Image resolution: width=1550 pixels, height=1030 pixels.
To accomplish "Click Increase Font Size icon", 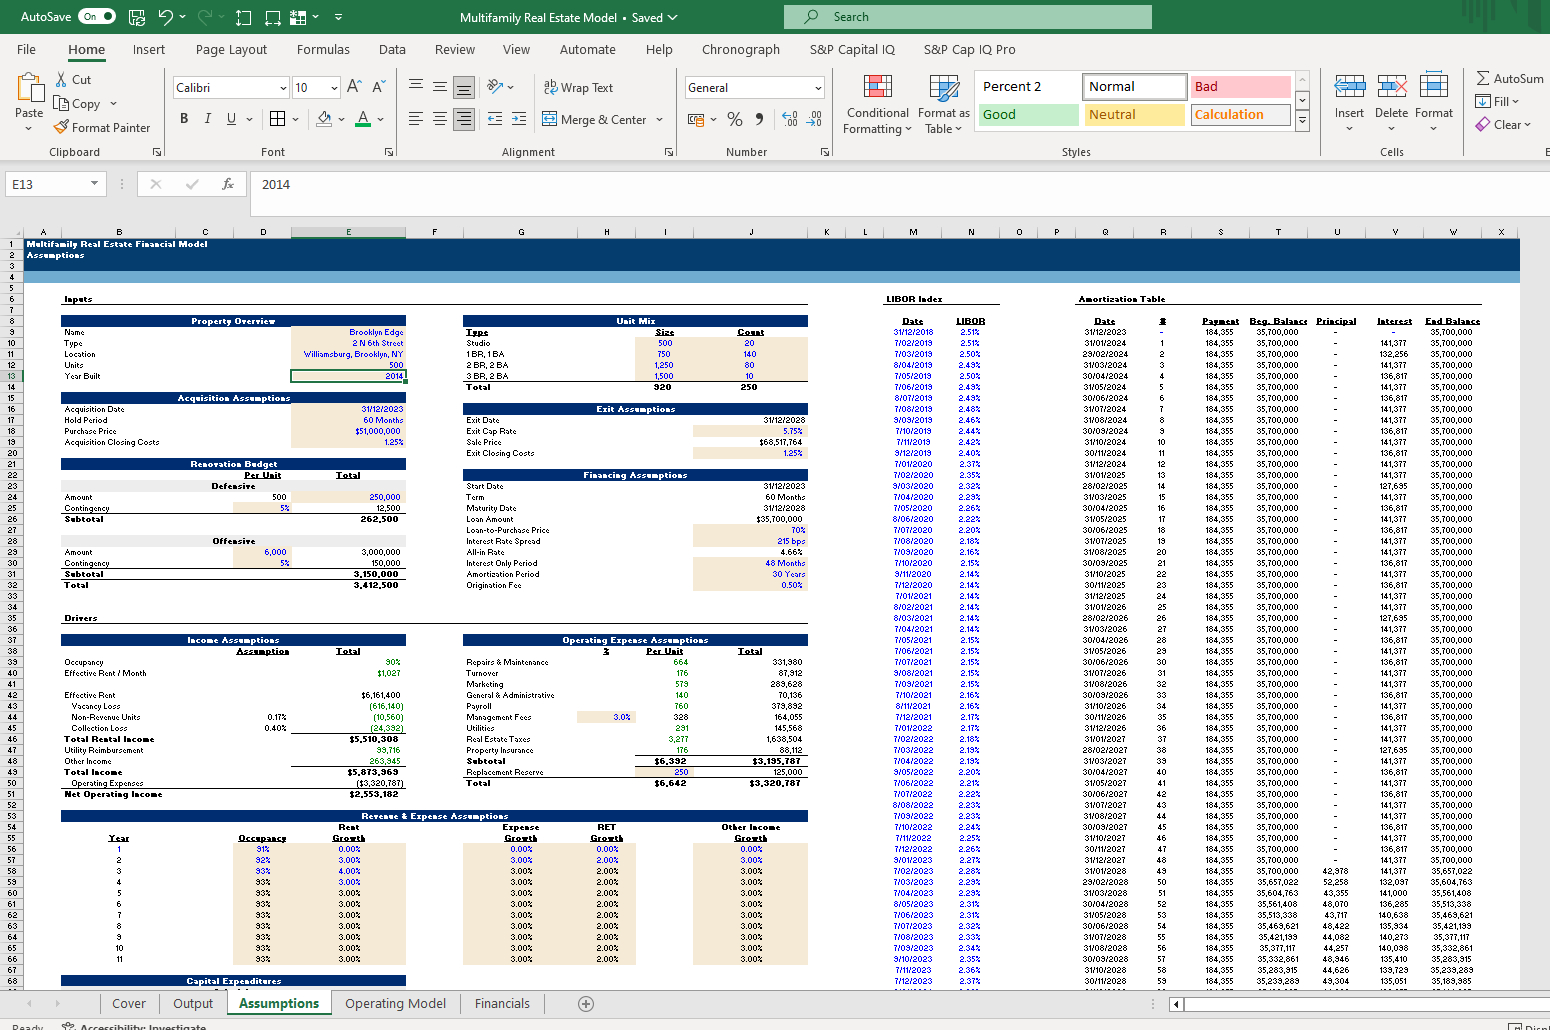I will coord(354,87).
